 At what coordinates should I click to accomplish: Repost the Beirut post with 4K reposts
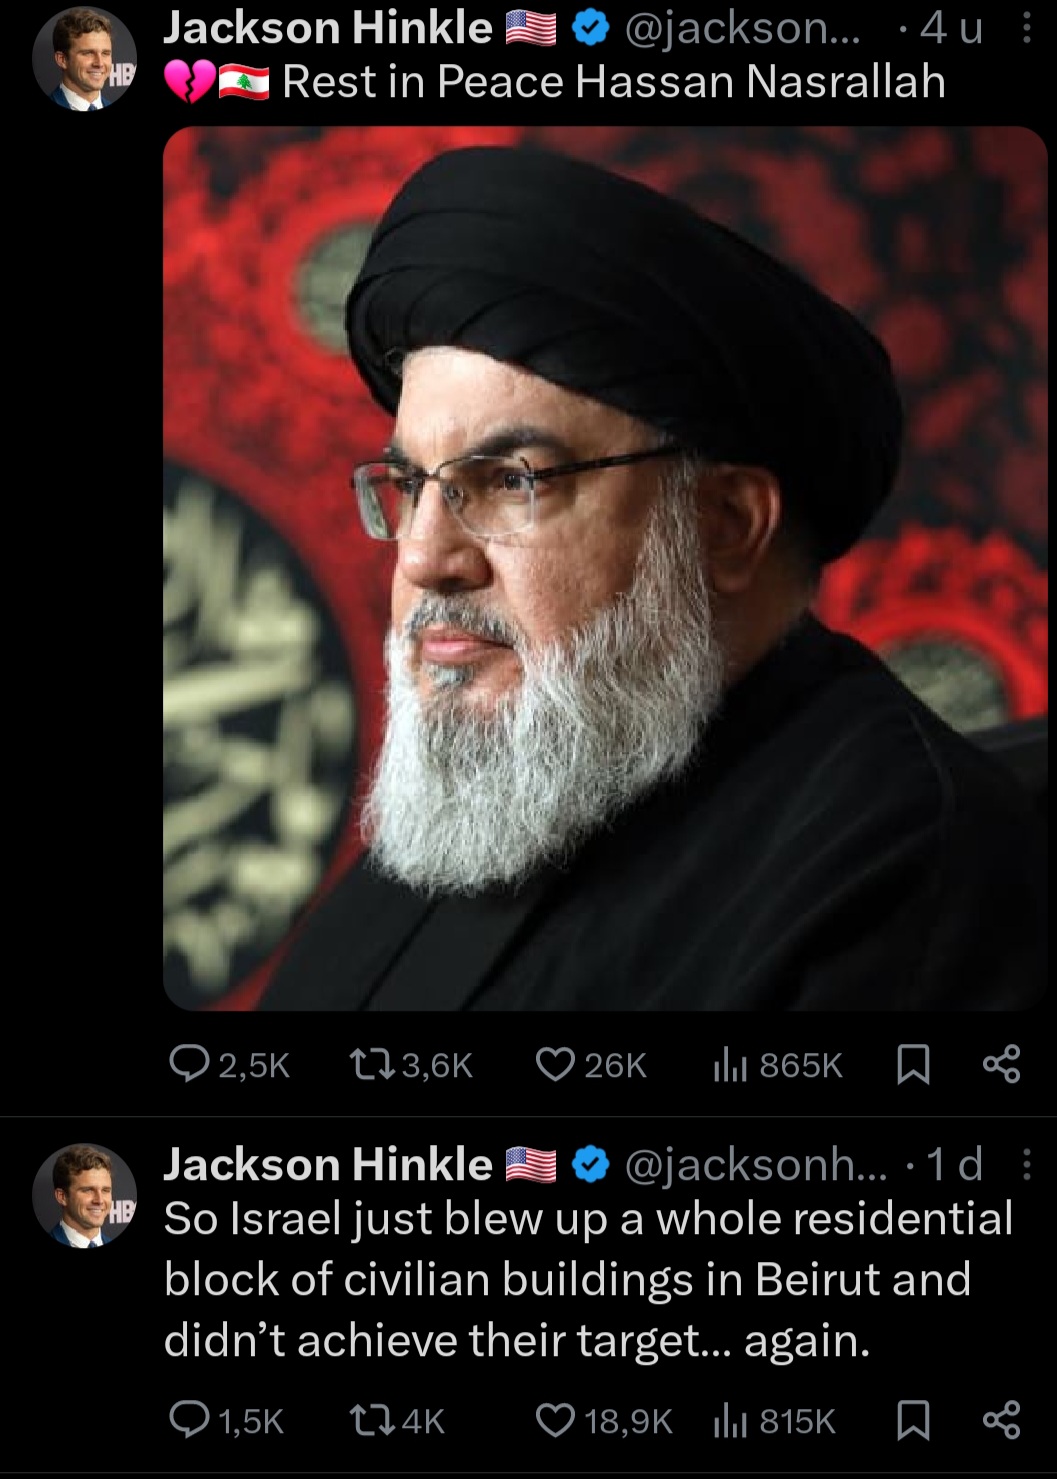395,1421
